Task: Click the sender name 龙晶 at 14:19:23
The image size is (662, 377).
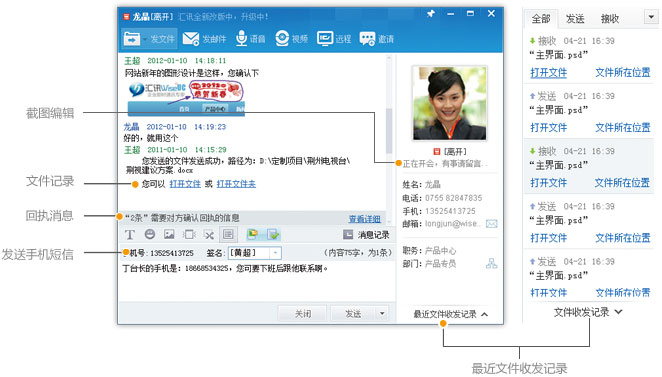Action: (131, 127)
